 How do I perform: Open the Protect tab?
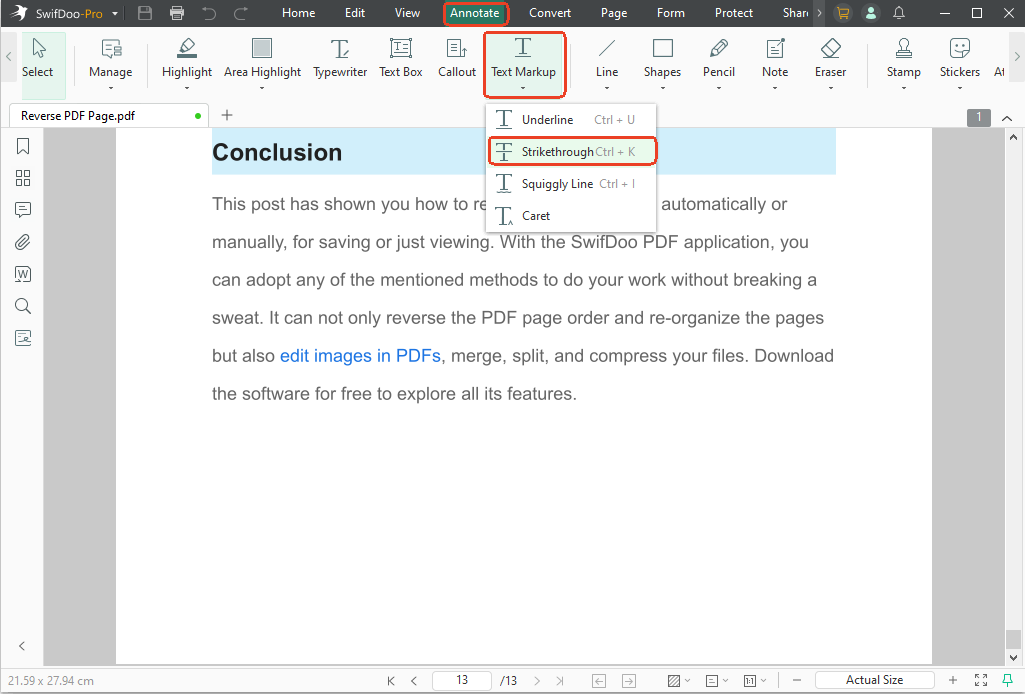tap(733, 13)
